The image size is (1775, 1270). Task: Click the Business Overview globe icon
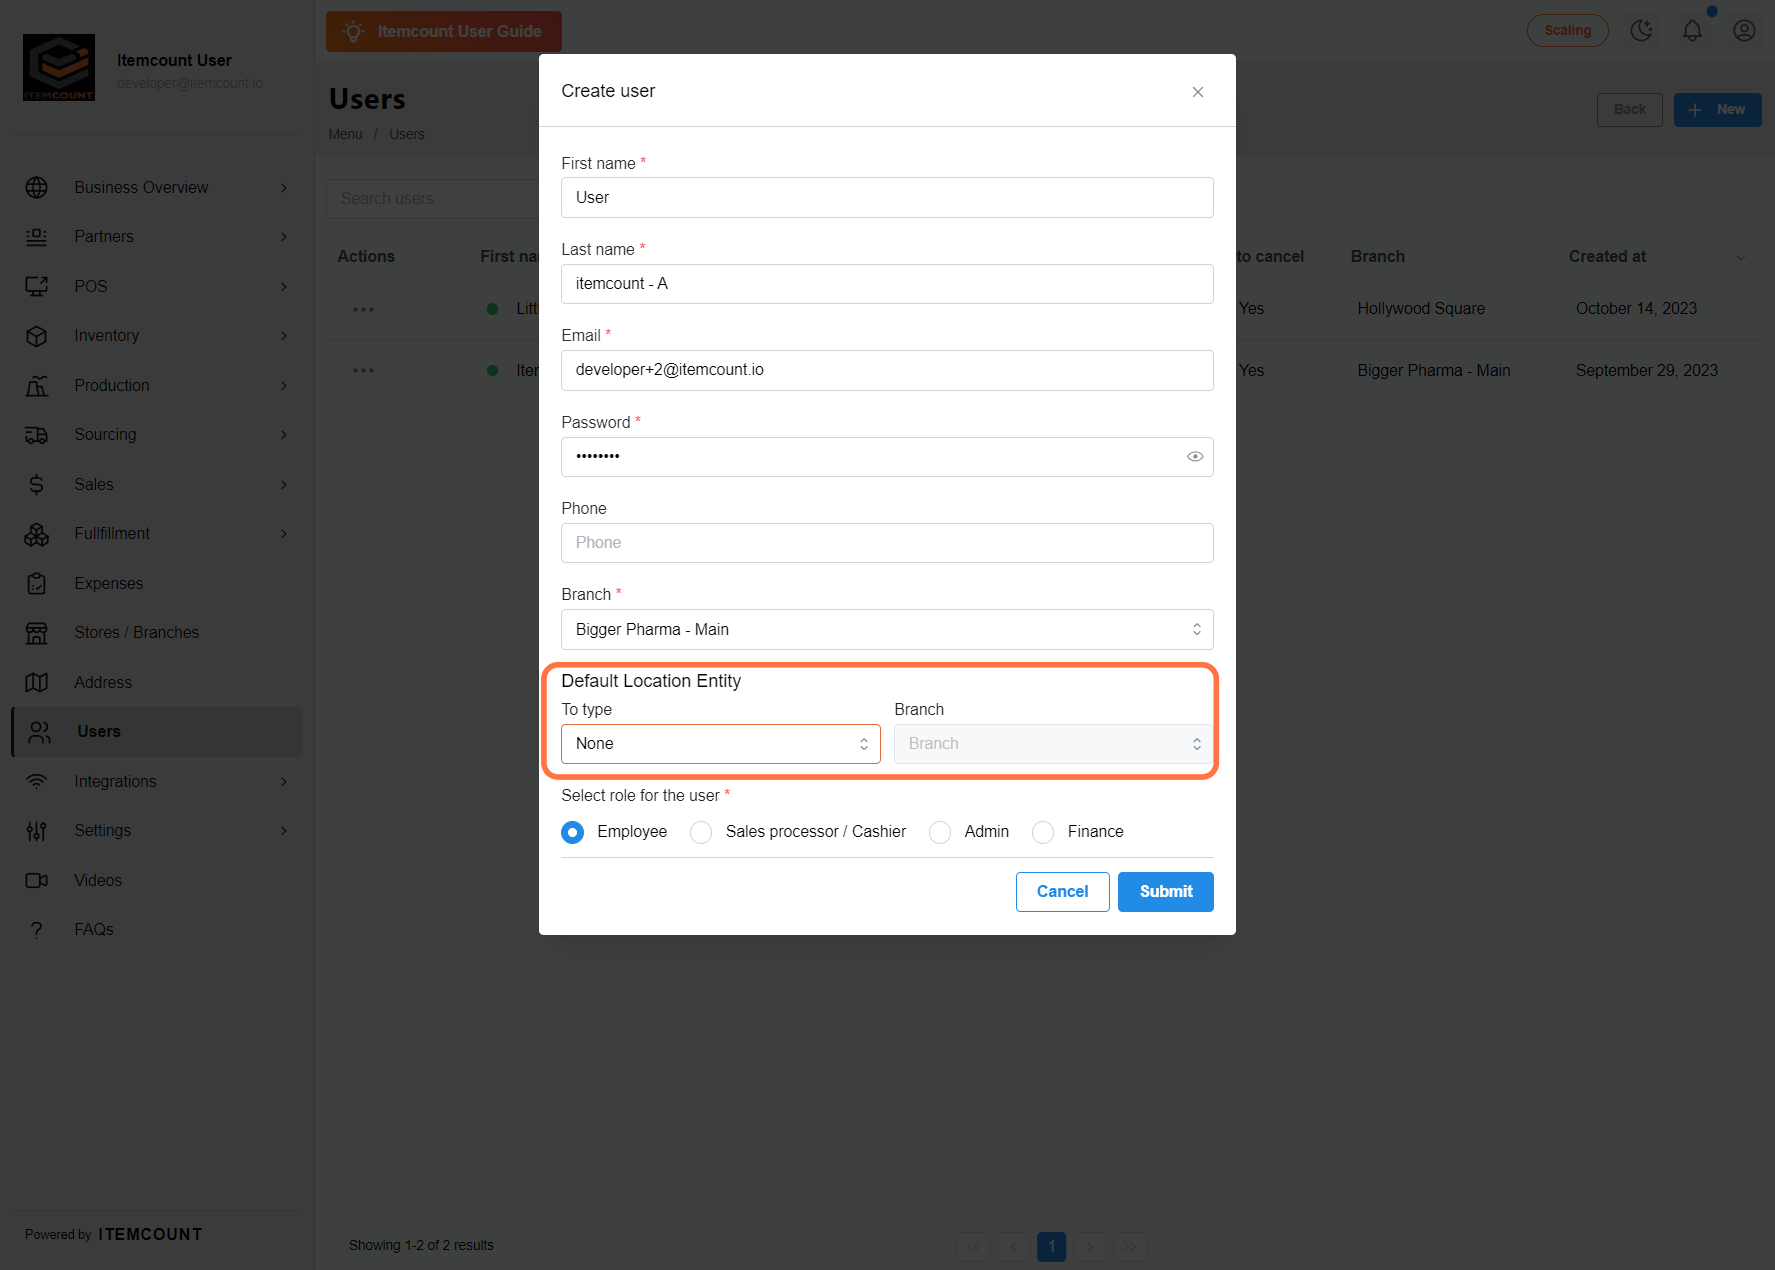(37, 188)
